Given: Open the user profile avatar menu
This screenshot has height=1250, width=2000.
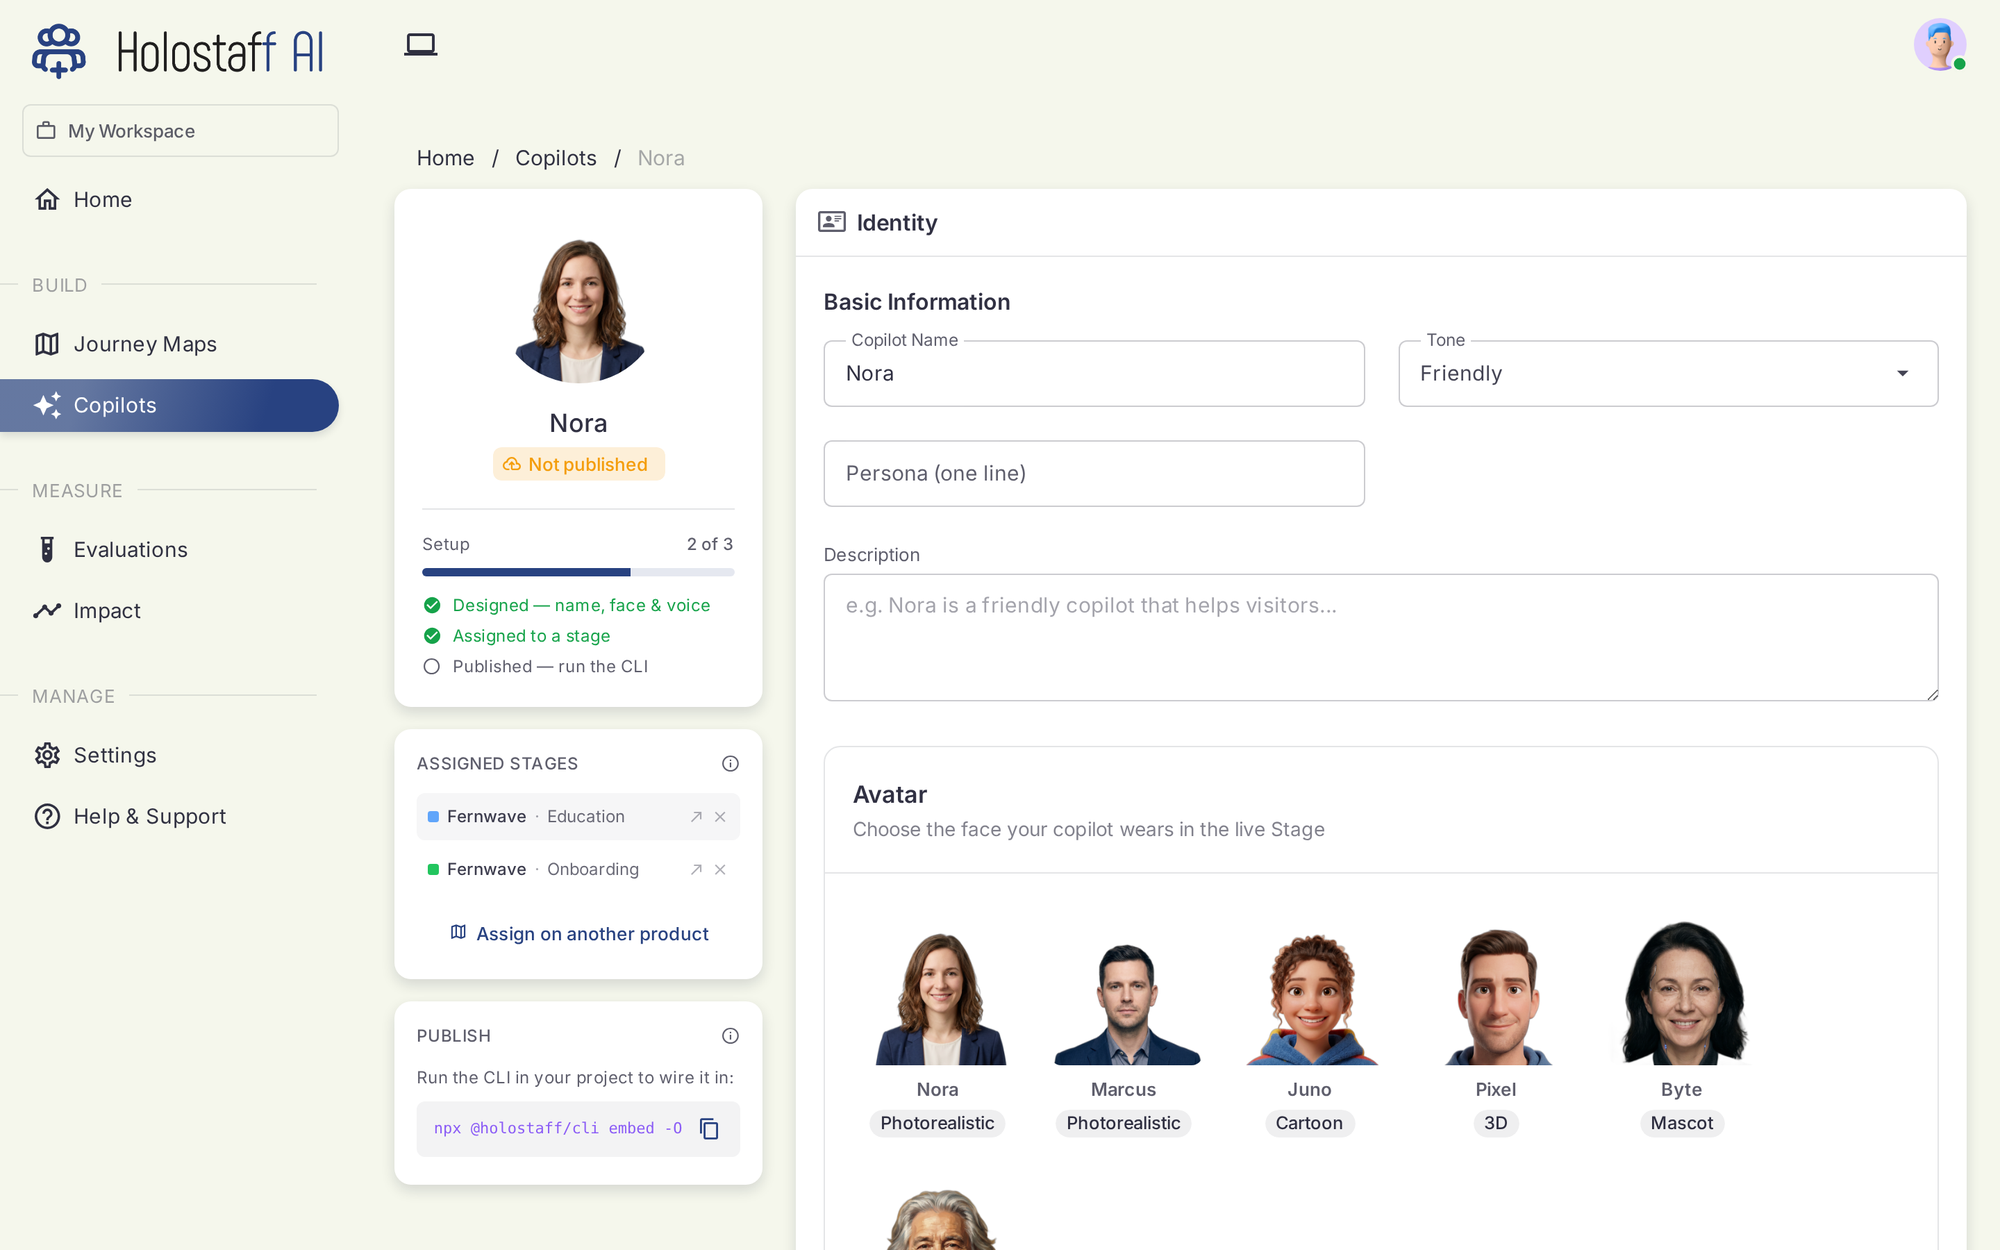Looking at the screenshot, I should pos(1940,45).
